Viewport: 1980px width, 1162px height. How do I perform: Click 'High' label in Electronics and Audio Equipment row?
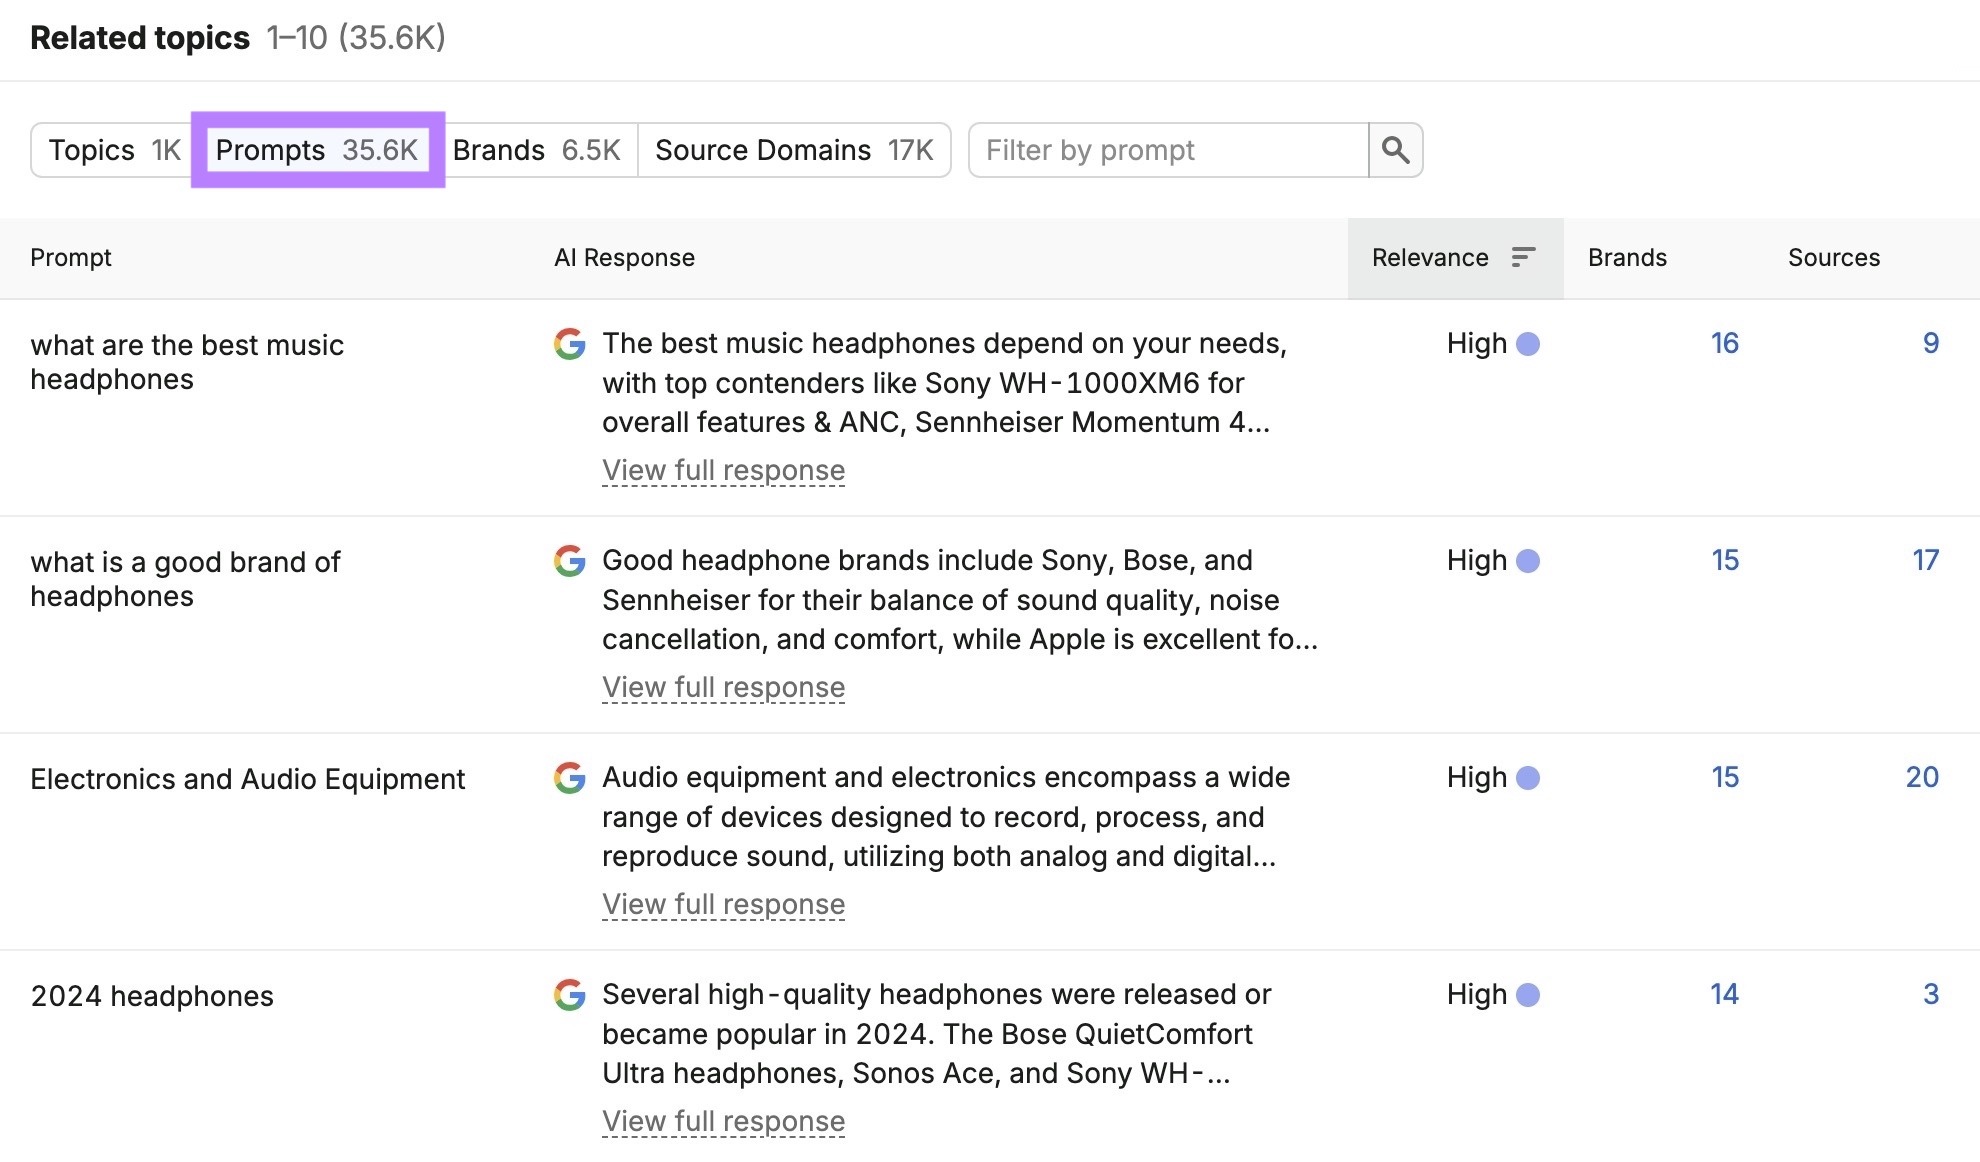(1476, 778)
